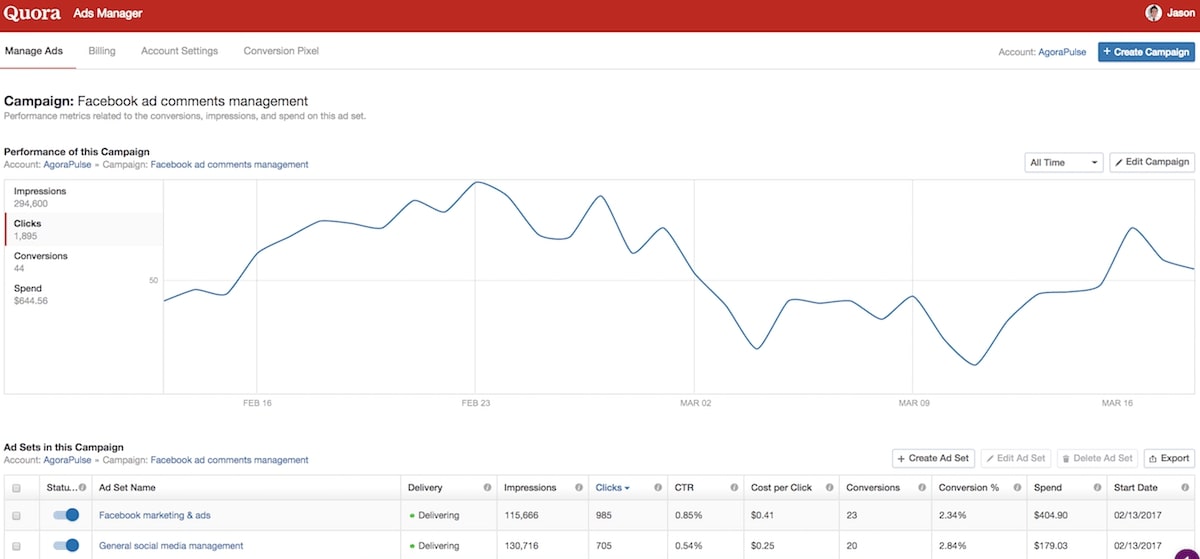Image resolution: width=1200 pixels, height=559 pixels.
Task: Click the info icon in Clicks column header
Action: coord(658,488)
